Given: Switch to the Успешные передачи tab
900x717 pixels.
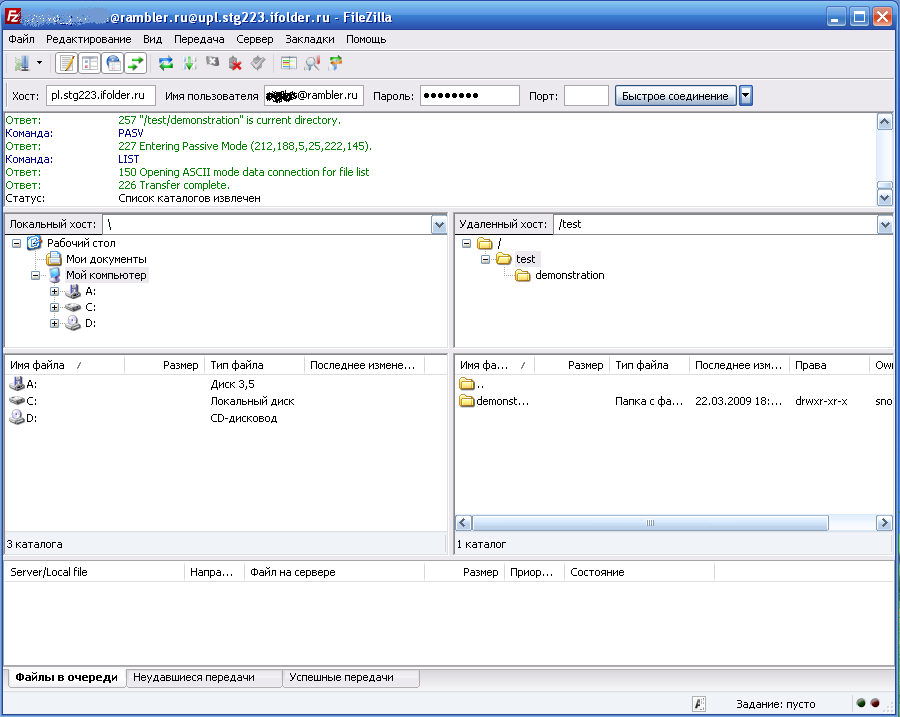Looking at the screenshot, I should [x=351, y=677].
